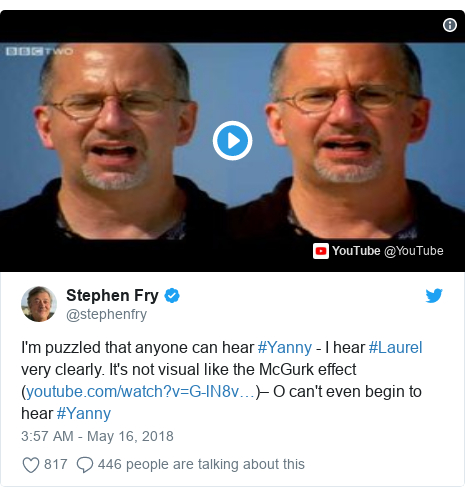Open the @YouTube attribution on video
Viewport: 465px width, 497px height.
pyautogui.click(x=414, y=251)
